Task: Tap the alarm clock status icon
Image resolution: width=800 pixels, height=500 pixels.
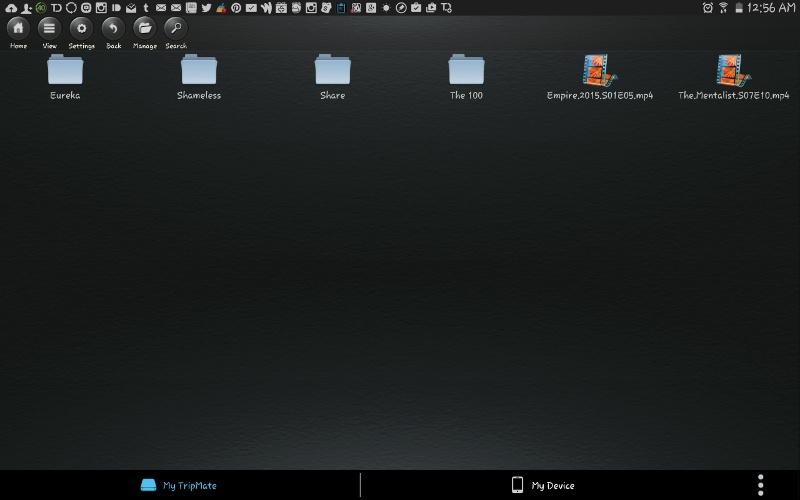Action: (708, 8)
